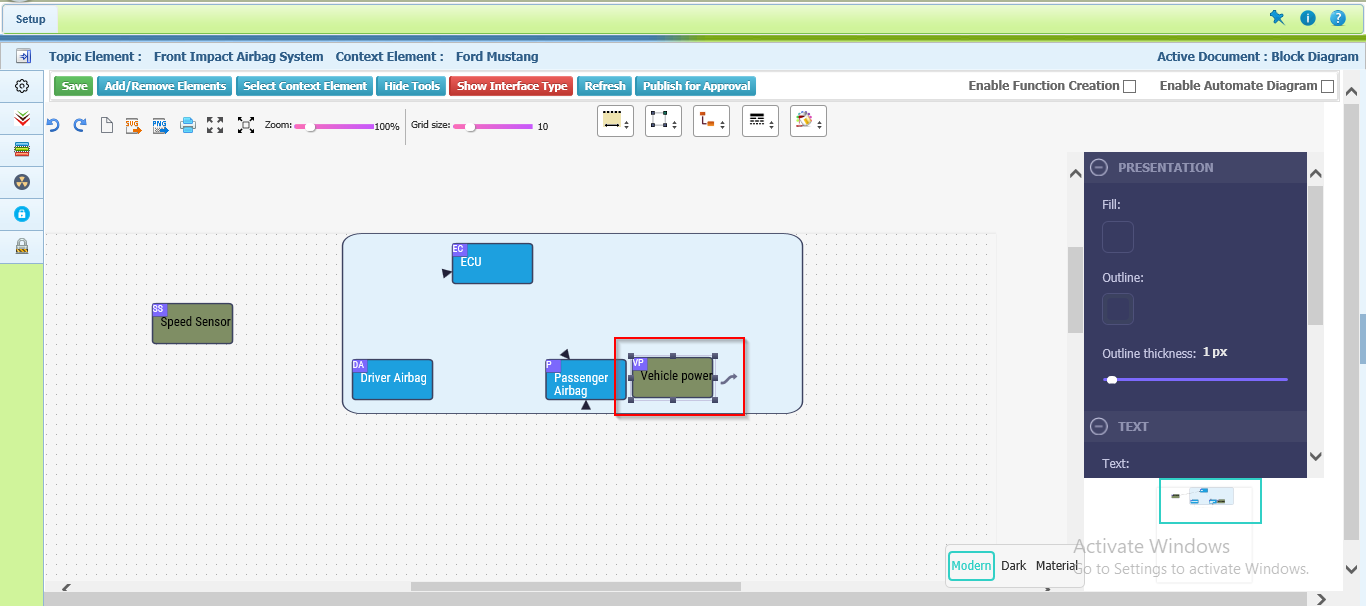Click properties panel scroll-down arrow
The width and height of the screenshot is (1366, 606).
(1316, 456)
